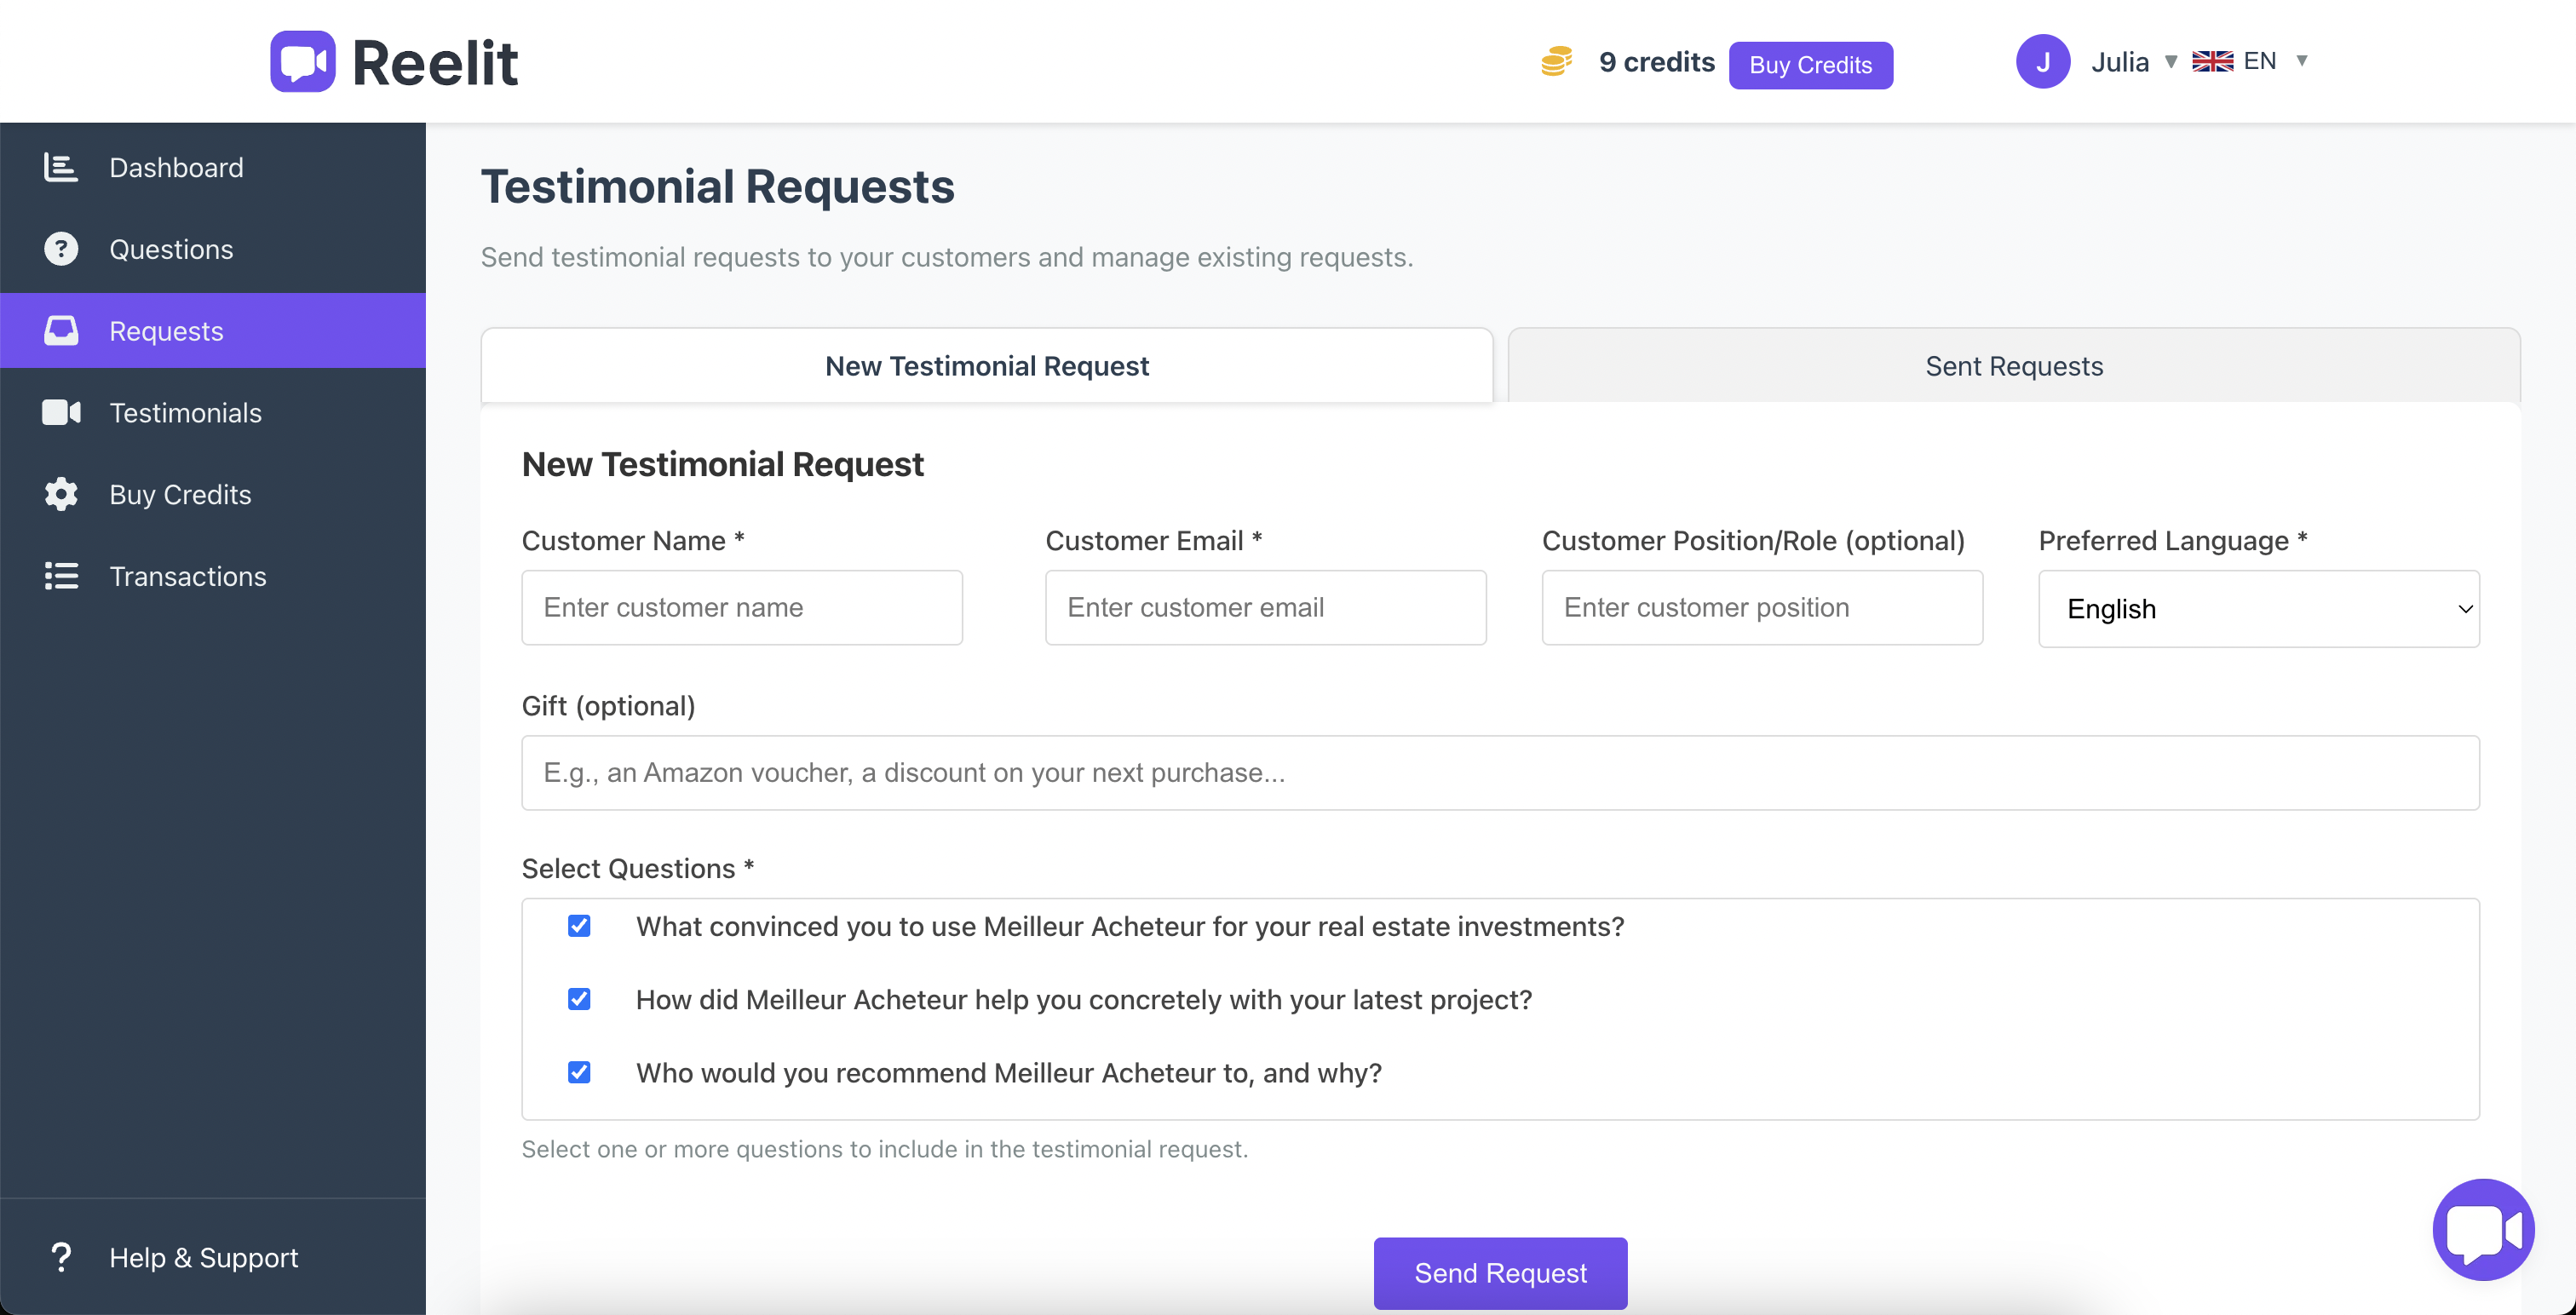The image size is (2576, 1315).
Task: Click 'What convinced you to use Meilleur Acheteur' text
Action: point(1130,926)
